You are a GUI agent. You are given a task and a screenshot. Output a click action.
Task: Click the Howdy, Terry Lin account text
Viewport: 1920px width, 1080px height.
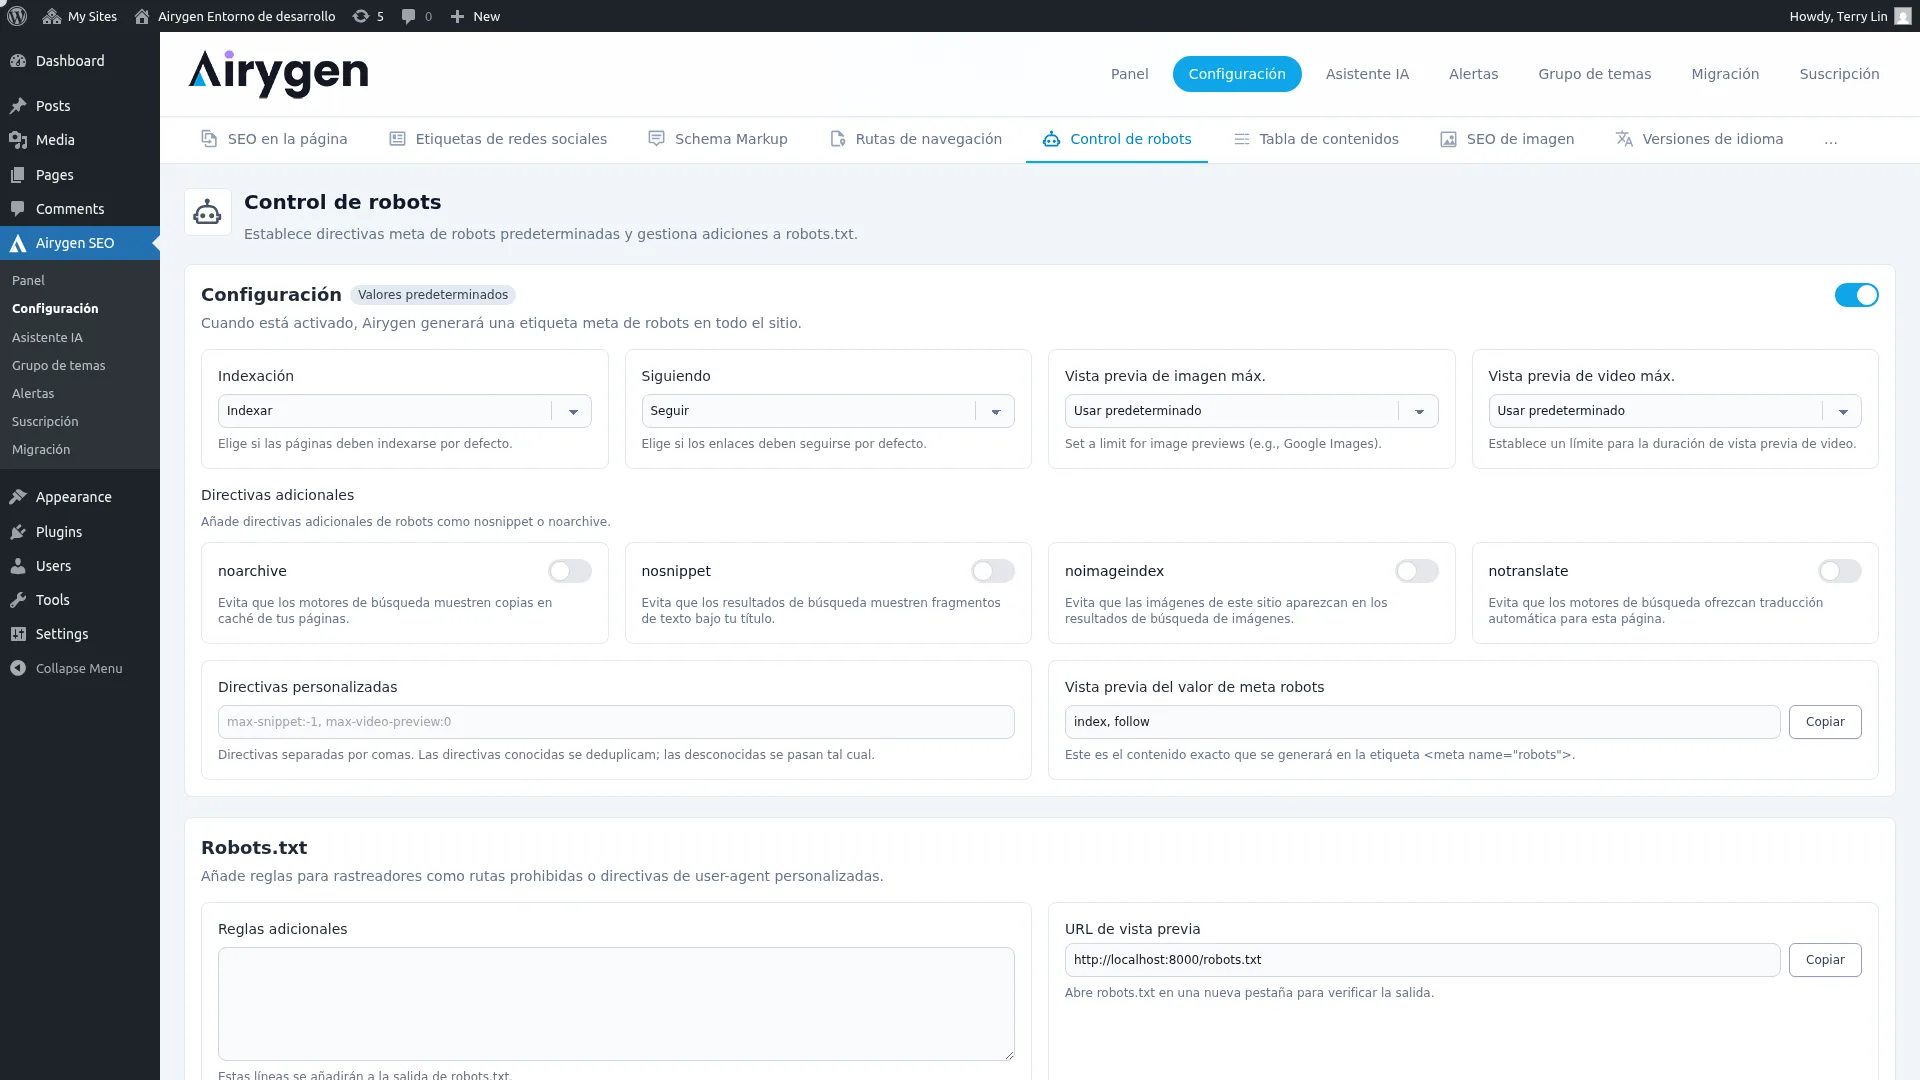(x=1838, y=16)
